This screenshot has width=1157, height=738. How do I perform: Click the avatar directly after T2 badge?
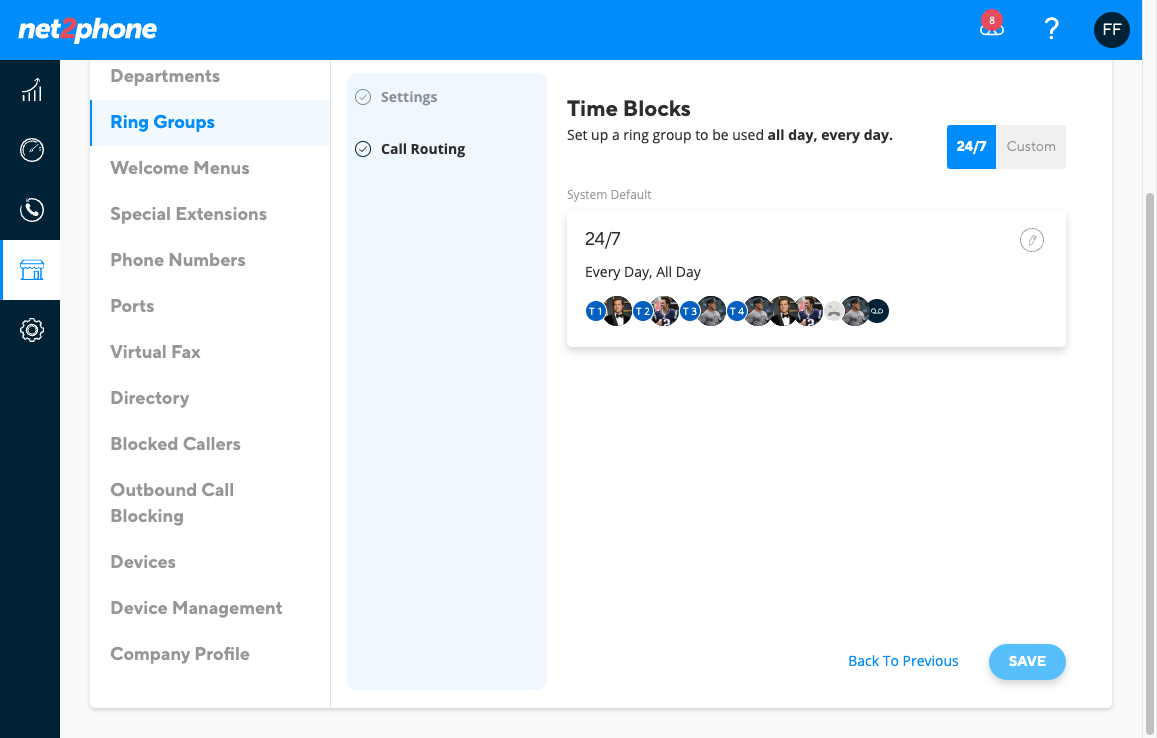666,311
